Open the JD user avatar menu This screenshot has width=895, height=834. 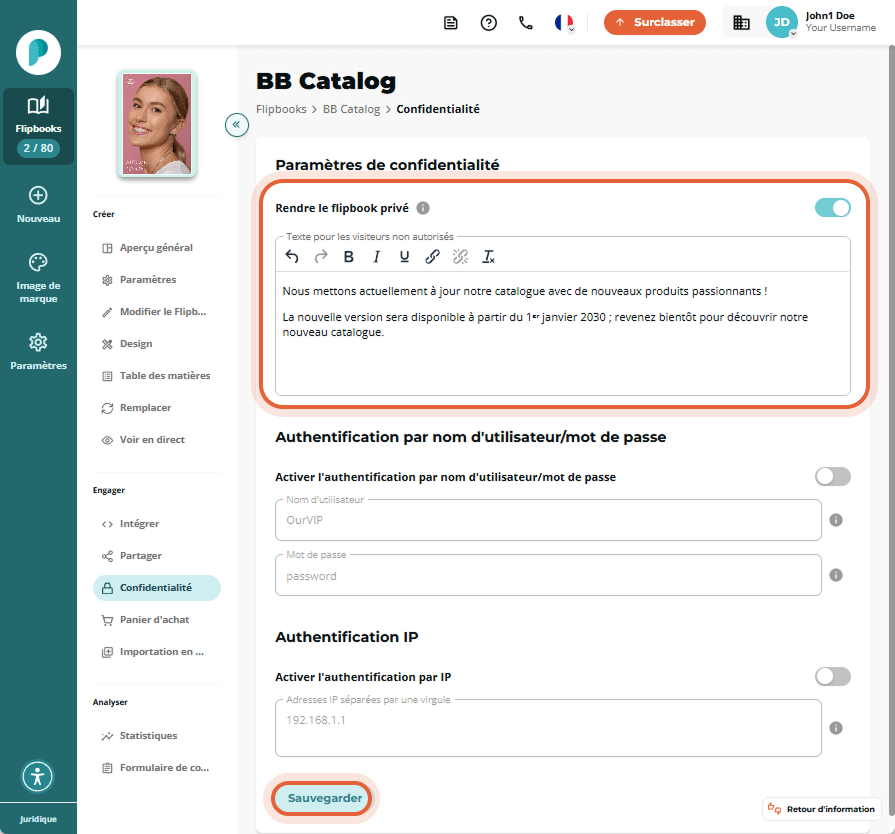[781, 22]
